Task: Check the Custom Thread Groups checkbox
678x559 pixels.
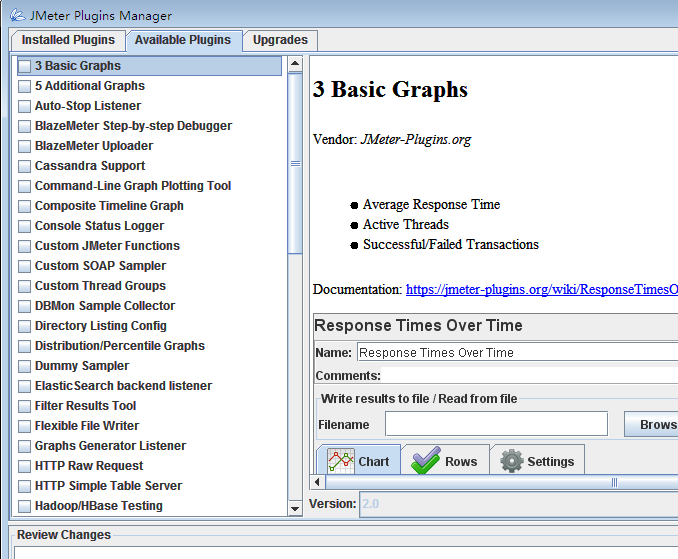Action: pos(25,286)
